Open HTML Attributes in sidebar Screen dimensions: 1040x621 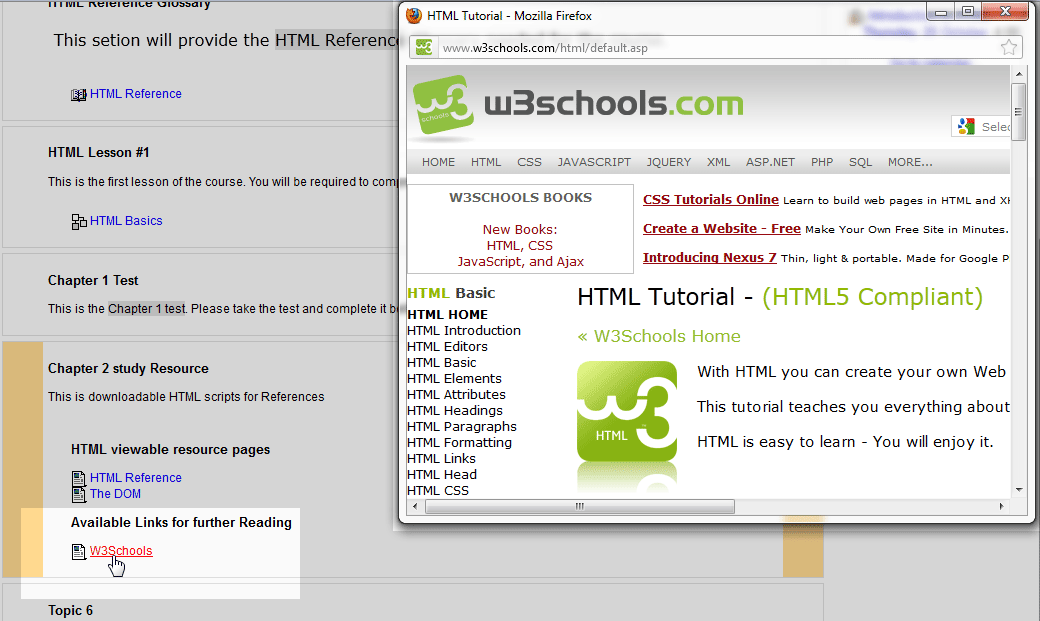pos(456,394)
